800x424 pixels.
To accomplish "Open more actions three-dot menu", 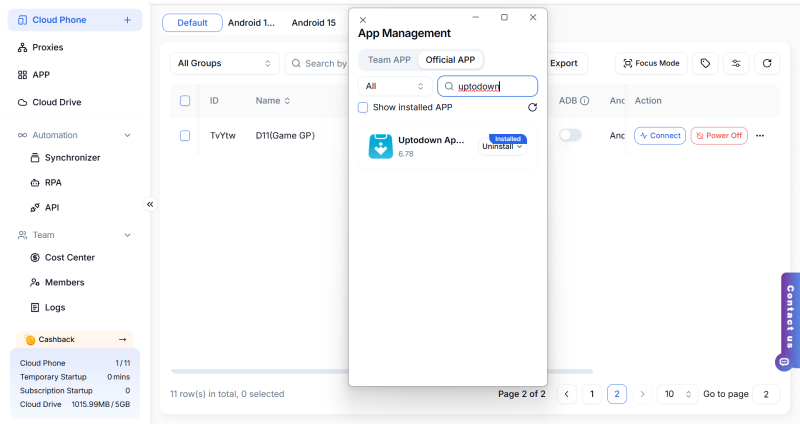I will coord(760,135).
